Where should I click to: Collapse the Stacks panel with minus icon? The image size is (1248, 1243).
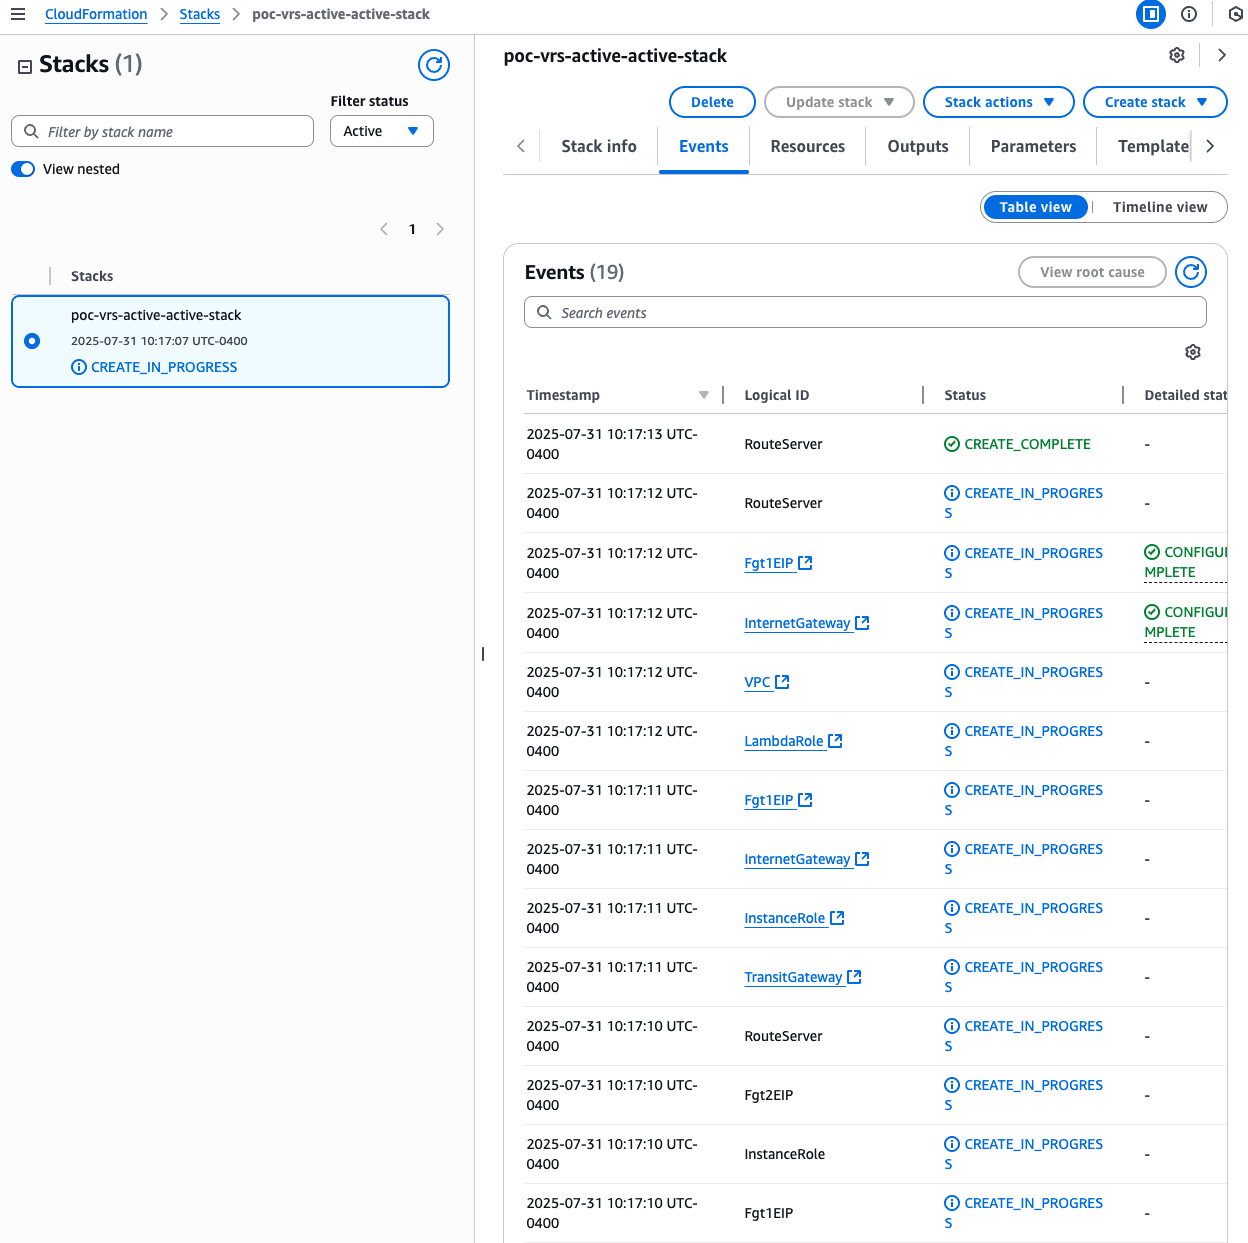(x=25, y=66)
